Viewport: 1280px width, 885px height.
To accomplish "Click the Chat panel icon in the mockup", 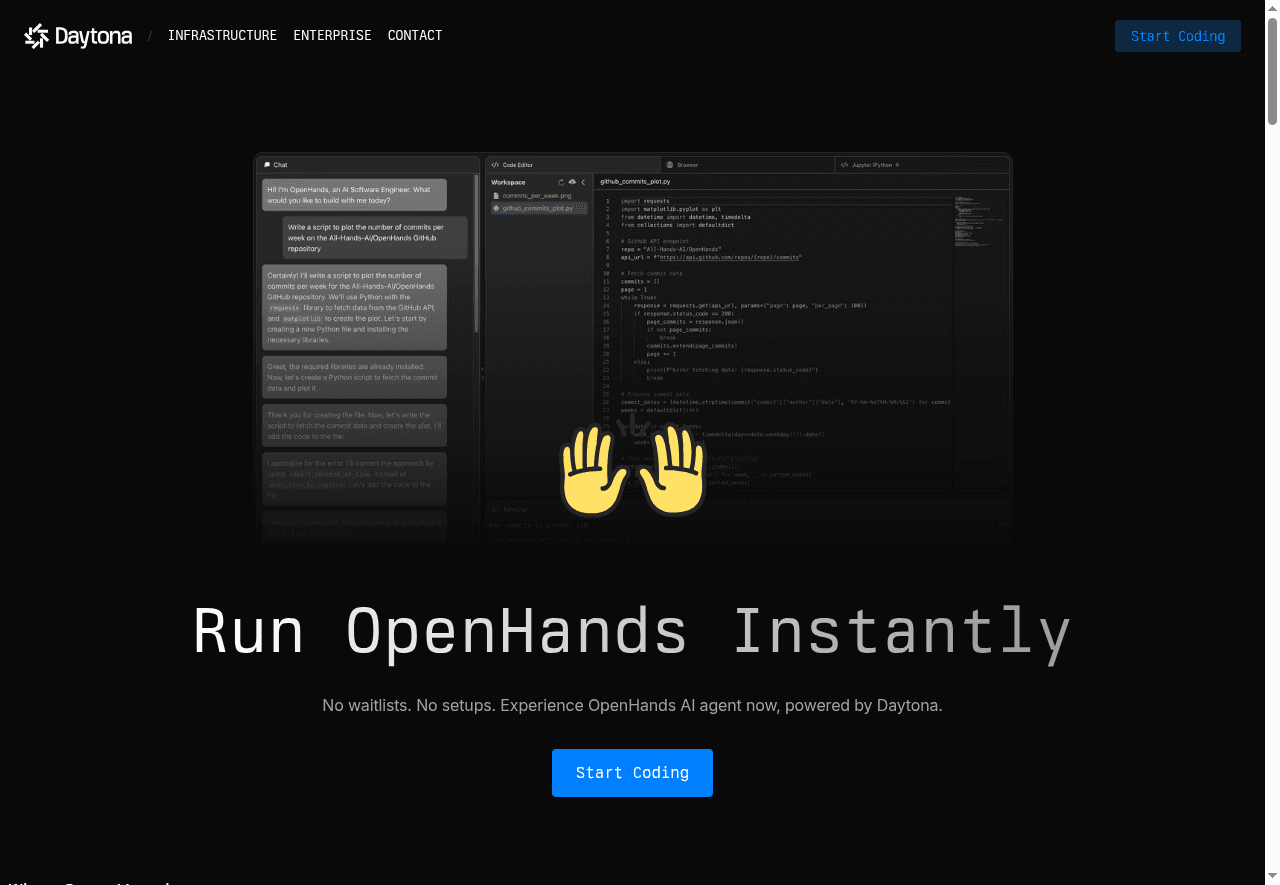I will click(267, 164).
